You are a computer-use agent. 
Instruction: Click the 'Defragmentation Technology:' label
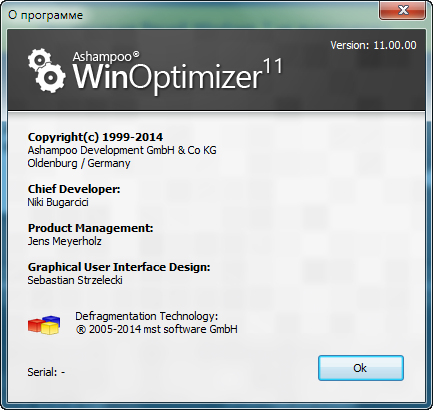(147, 316)
